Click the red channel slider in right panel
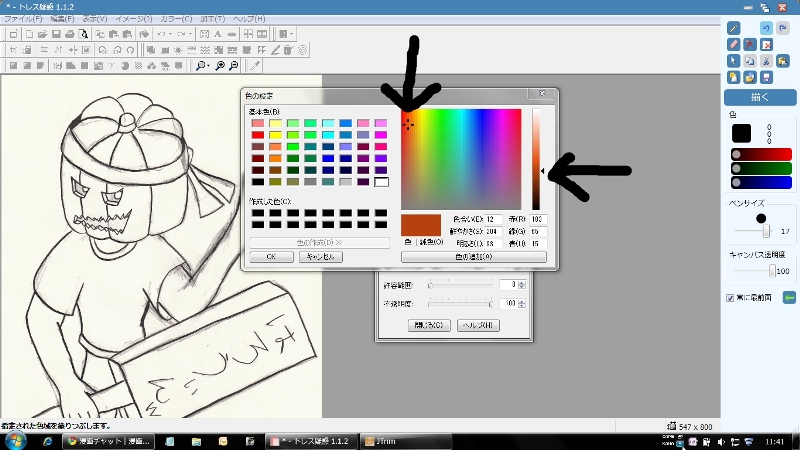The height and width of the screenshot is (450, 800). coord(761,154)
